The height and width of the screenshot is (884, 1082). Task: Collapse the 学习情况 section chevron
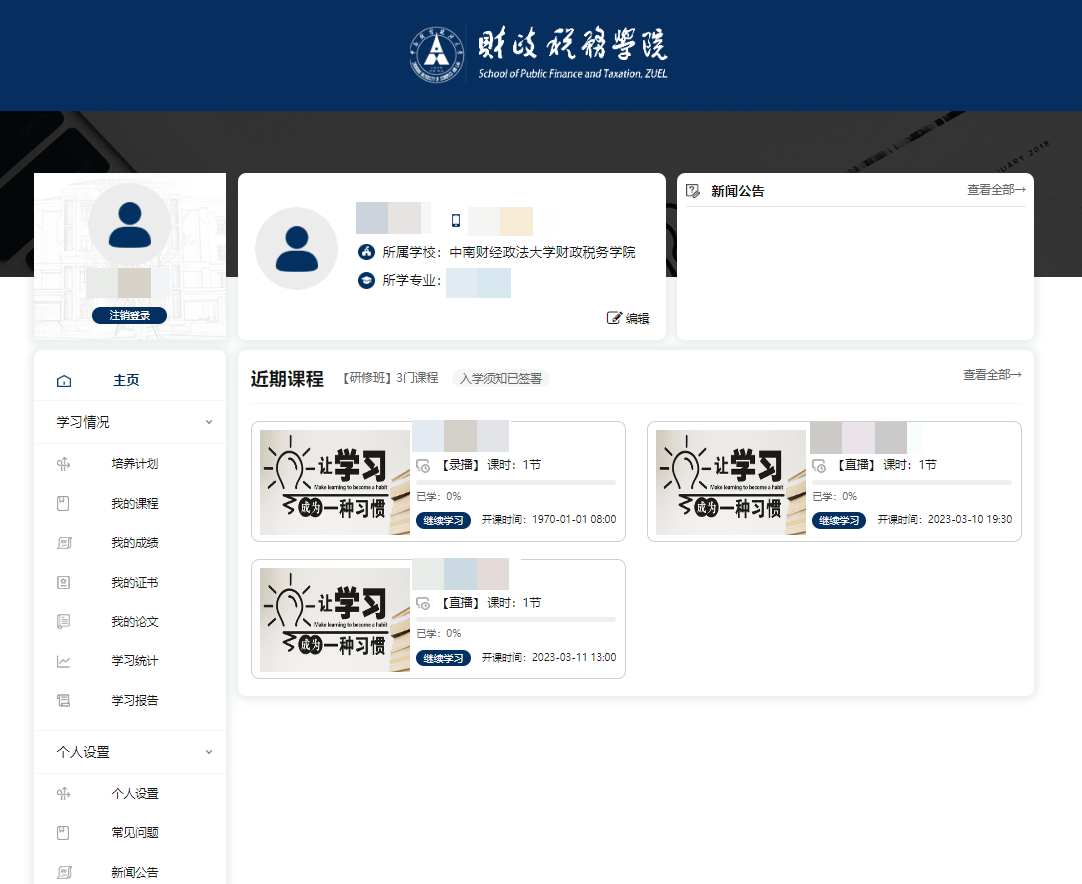click(209, 423)
